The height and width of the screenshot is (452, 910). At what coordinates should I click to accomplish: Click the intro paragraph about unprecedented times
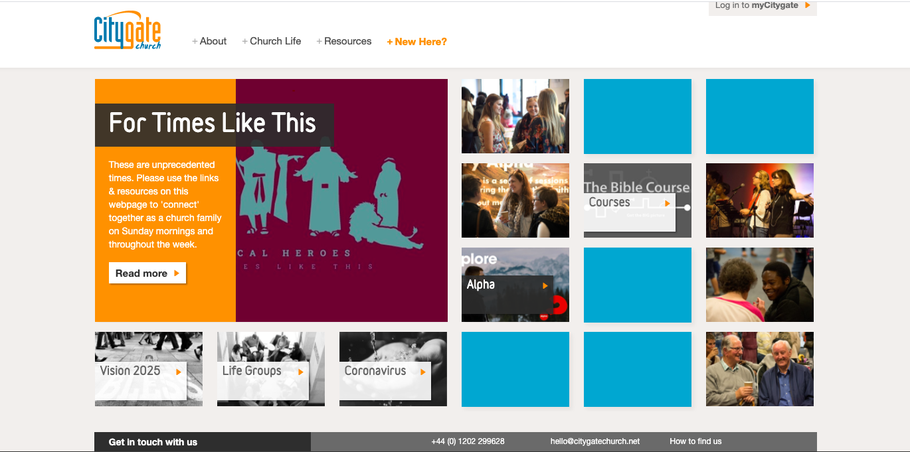(x=165, y=205)
